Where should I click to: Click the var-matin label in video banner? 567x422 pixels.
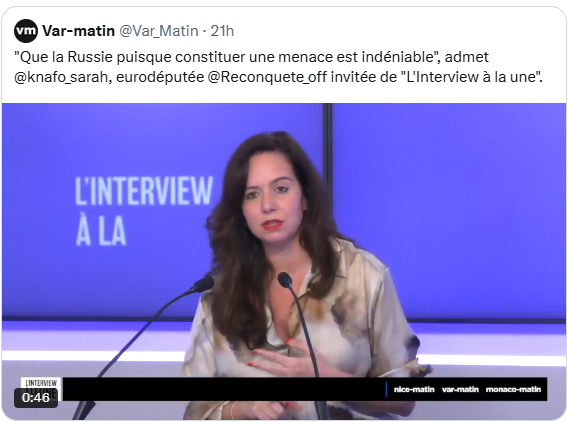tap(460, 389)
